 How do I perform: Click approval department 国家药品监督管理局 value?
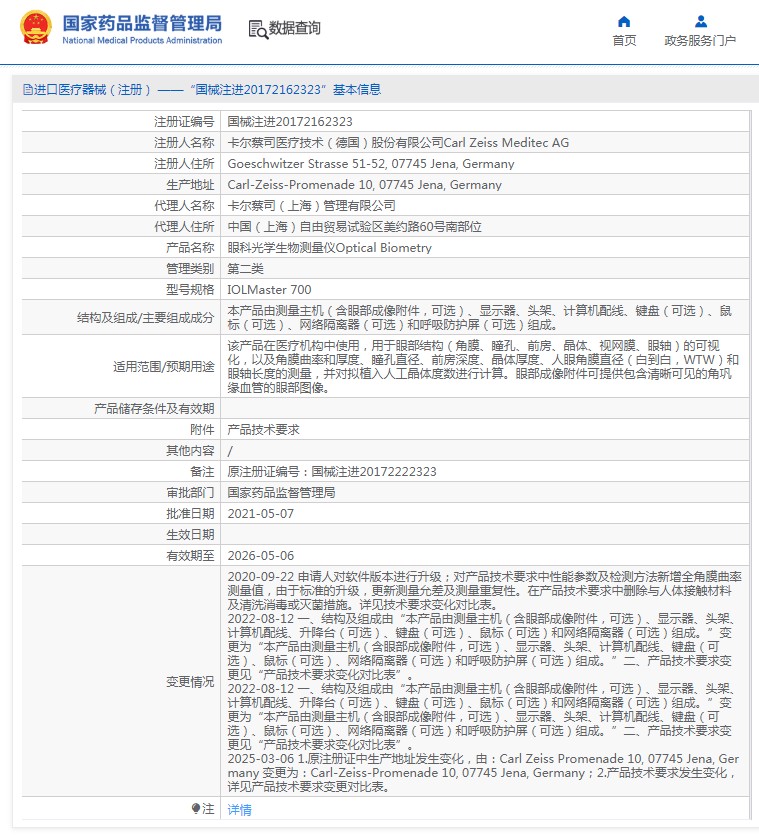tap(281, 493)
